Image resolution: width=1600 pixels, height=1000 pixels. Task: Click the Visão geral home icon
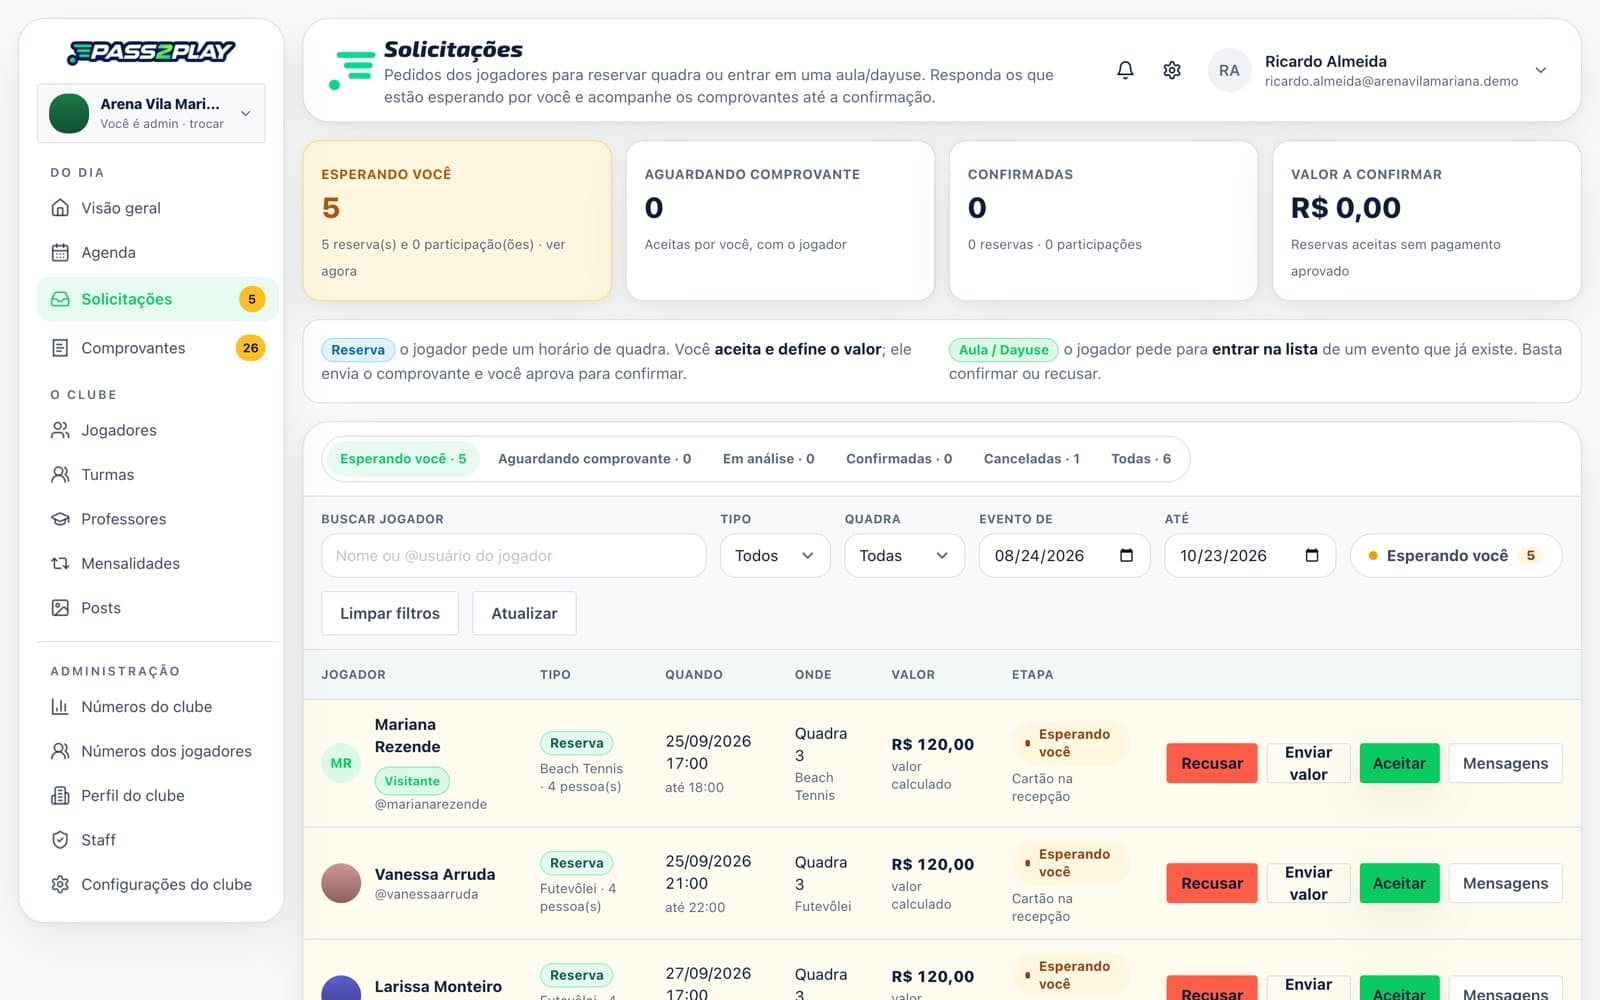(60, 208)
